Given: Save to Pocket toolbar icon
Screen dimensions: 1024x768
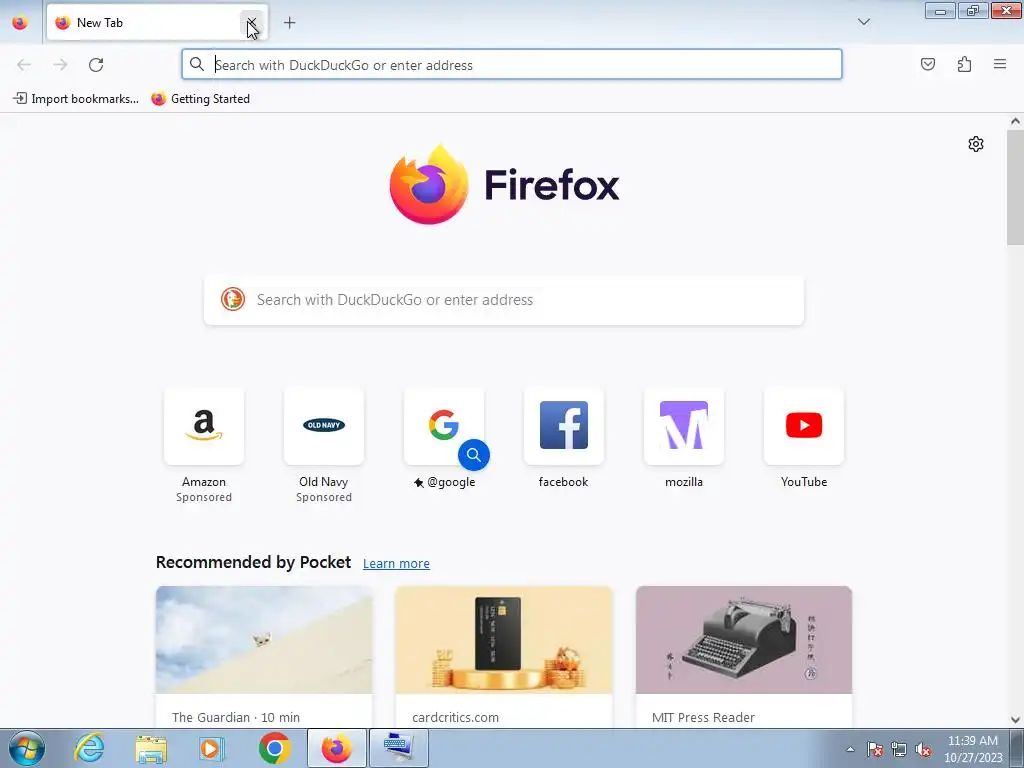Looking at the screenshot, I should (927, 64).
